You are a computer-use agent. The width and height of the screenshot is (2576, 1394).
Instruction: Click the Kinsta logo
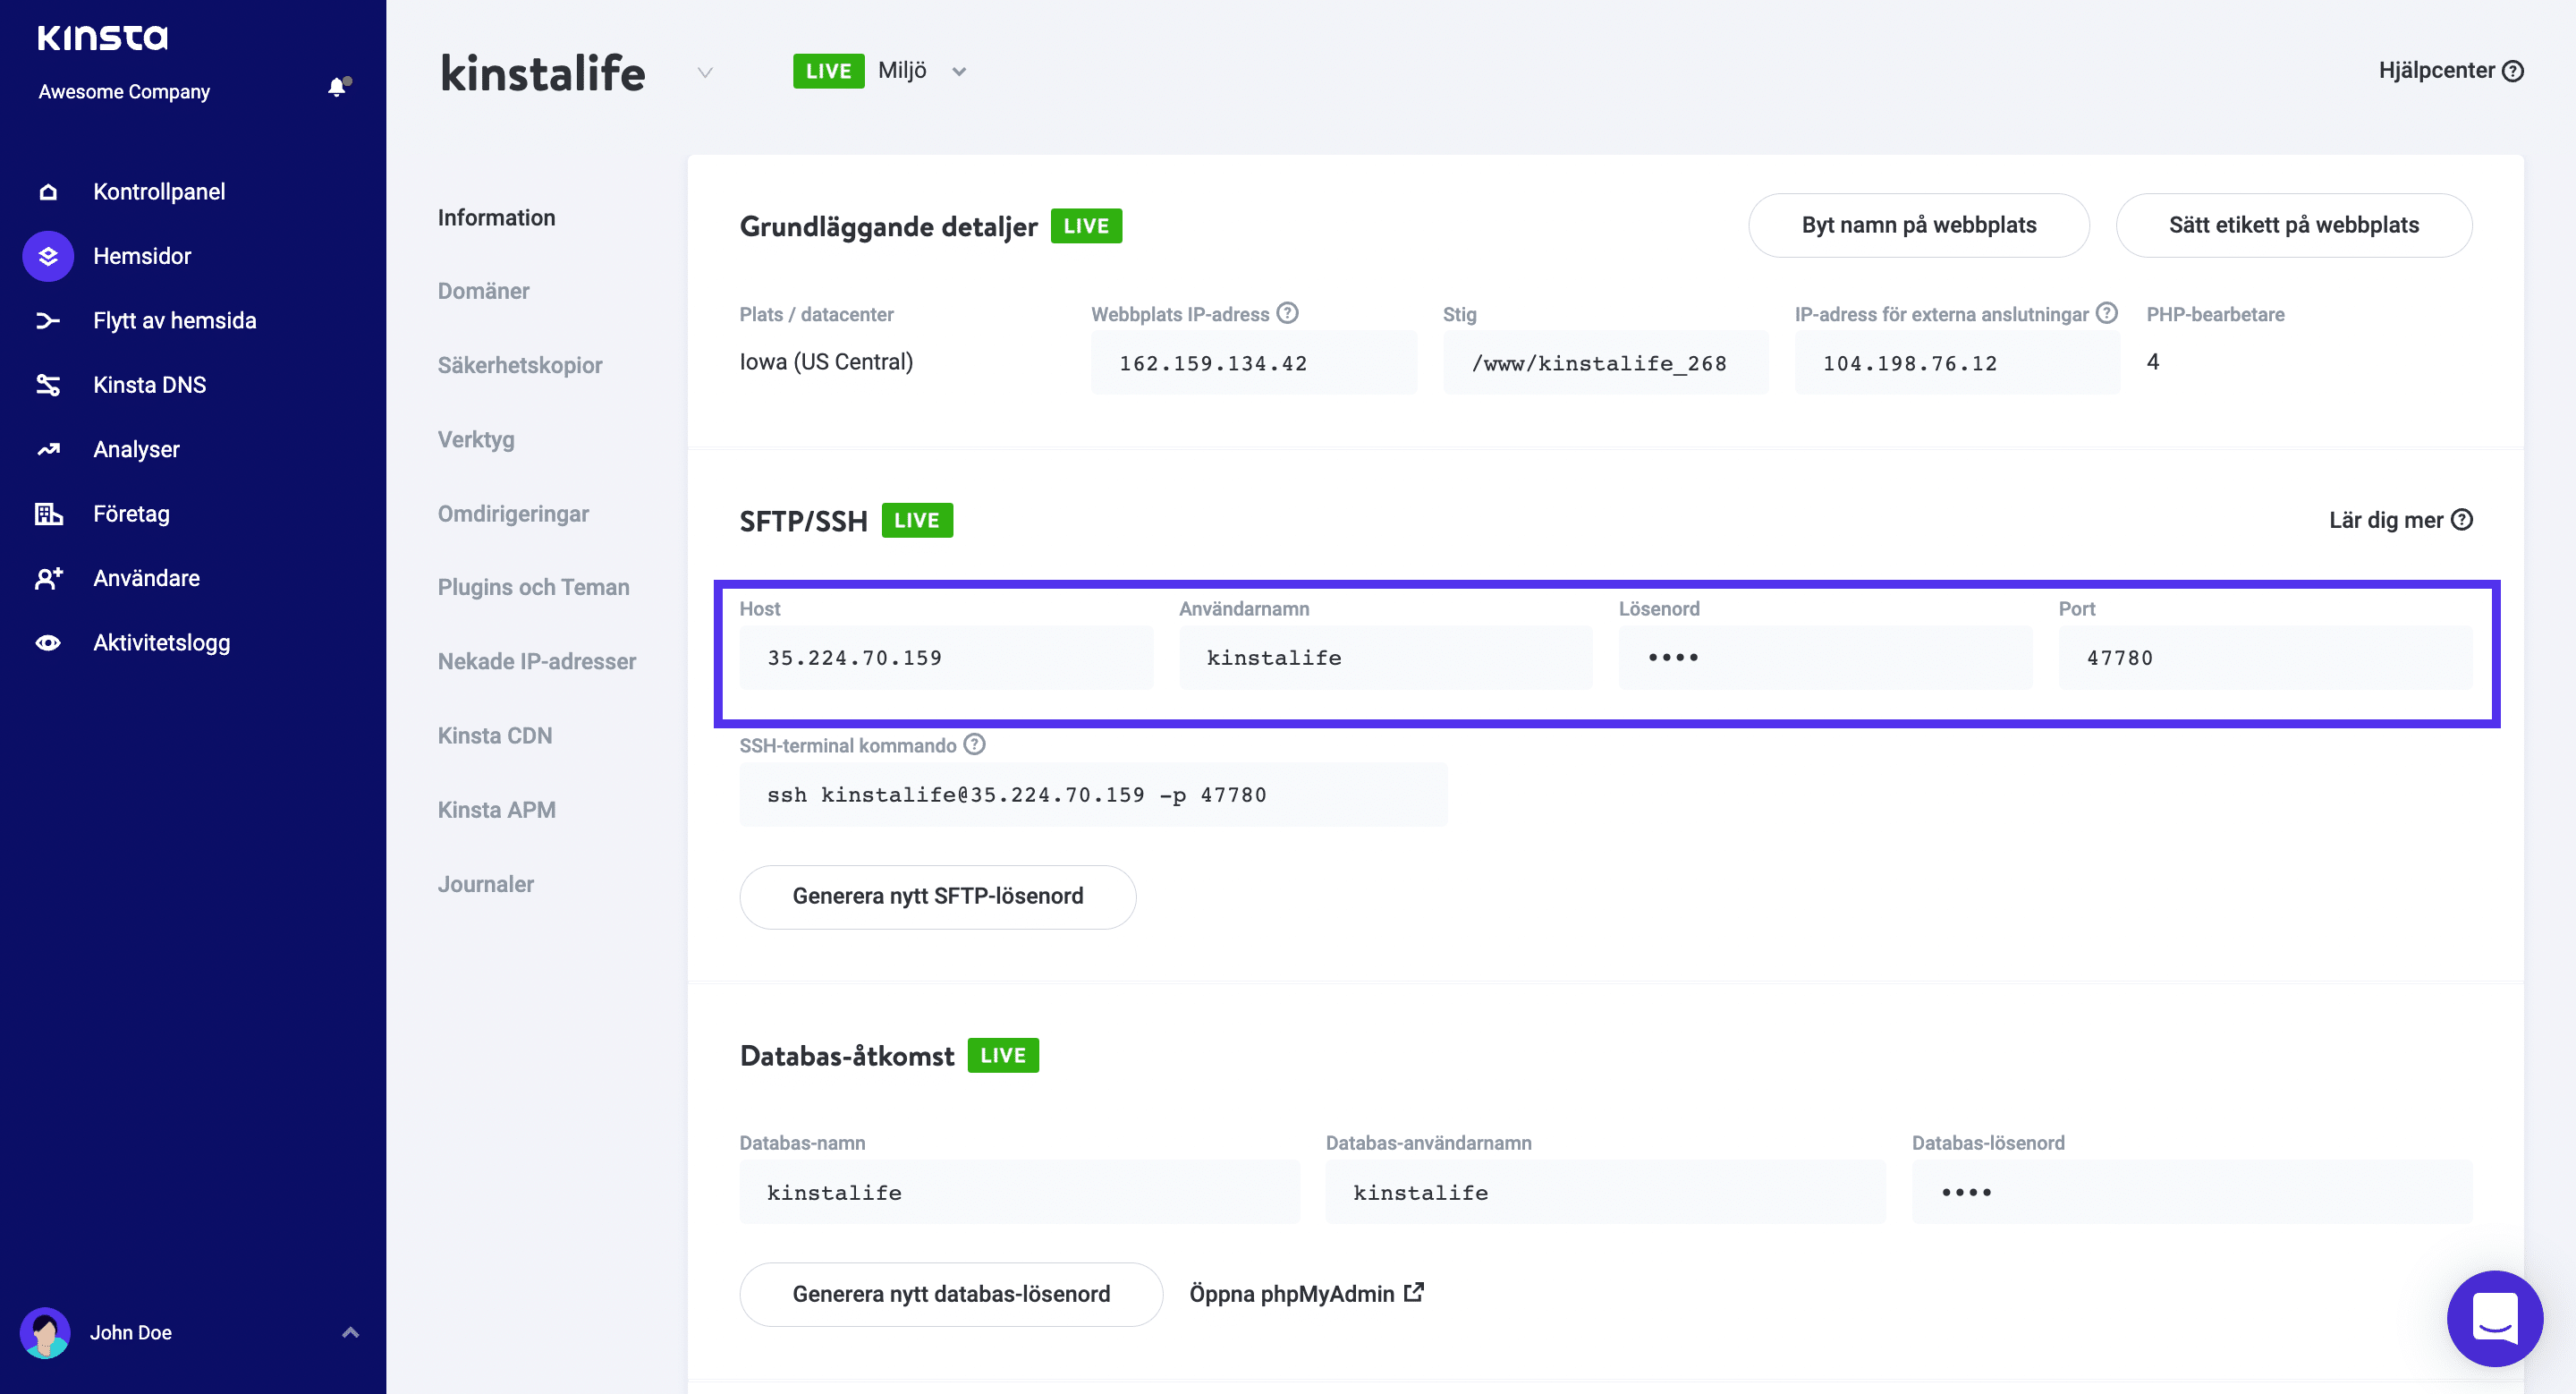pyautogui.click(x=102, y=37)
